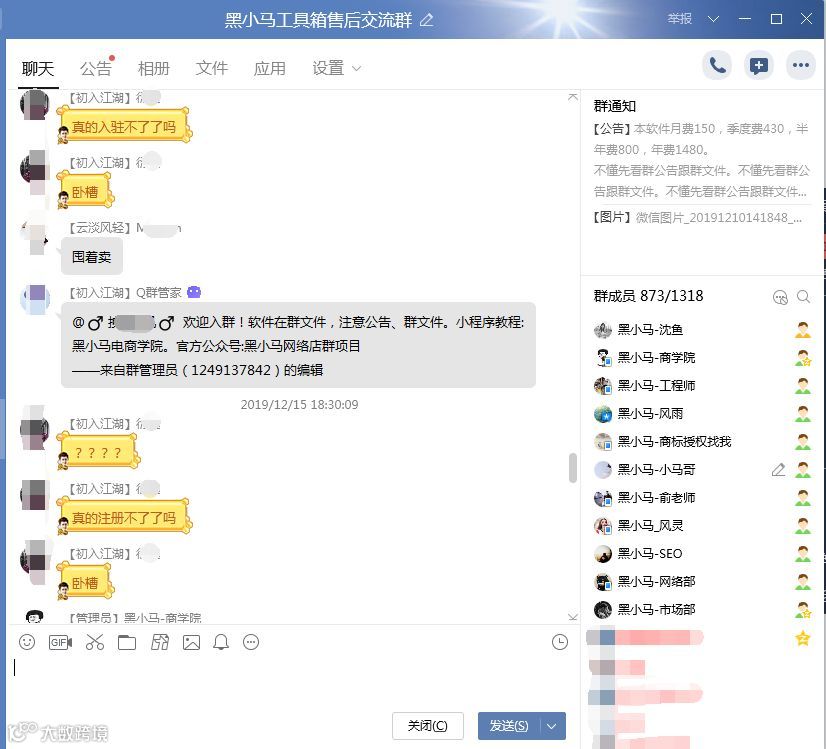Search group members with magnifier icon

(x=803, y=297)
